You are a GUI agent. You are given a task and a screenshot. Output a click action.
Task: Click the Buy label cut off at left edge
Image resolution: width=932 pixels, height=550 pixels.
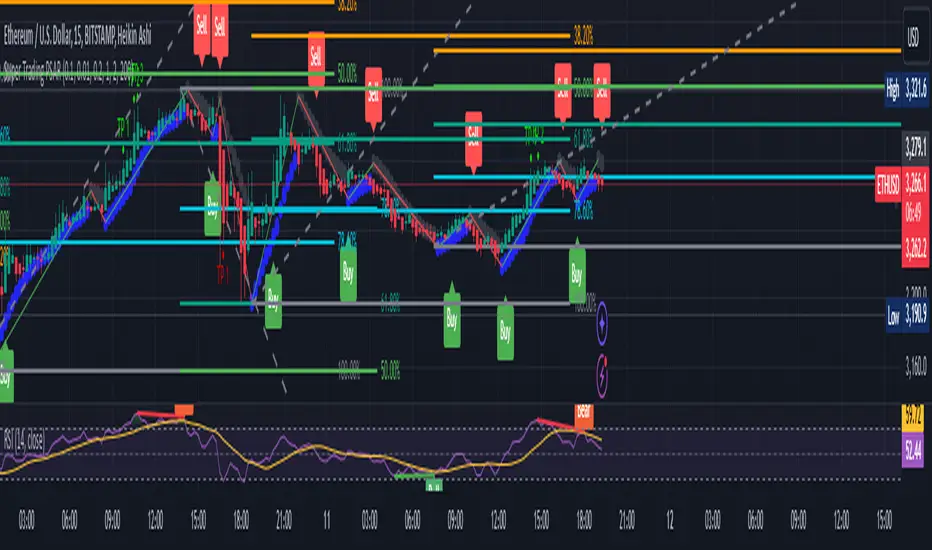pos(6,375)
